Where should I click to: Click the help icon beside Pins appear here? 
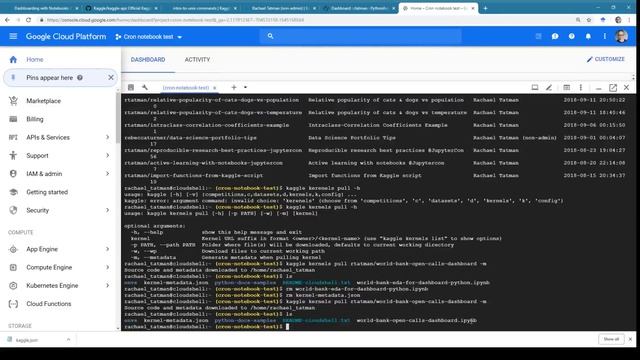80,78
